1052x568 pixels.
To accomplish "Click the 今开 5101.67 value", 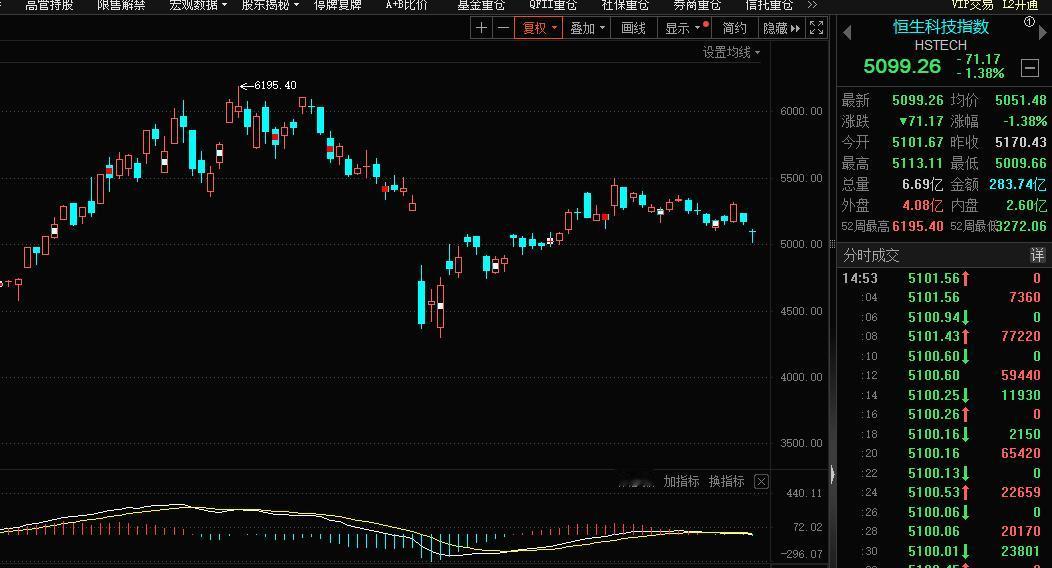I will coord(917,142).
